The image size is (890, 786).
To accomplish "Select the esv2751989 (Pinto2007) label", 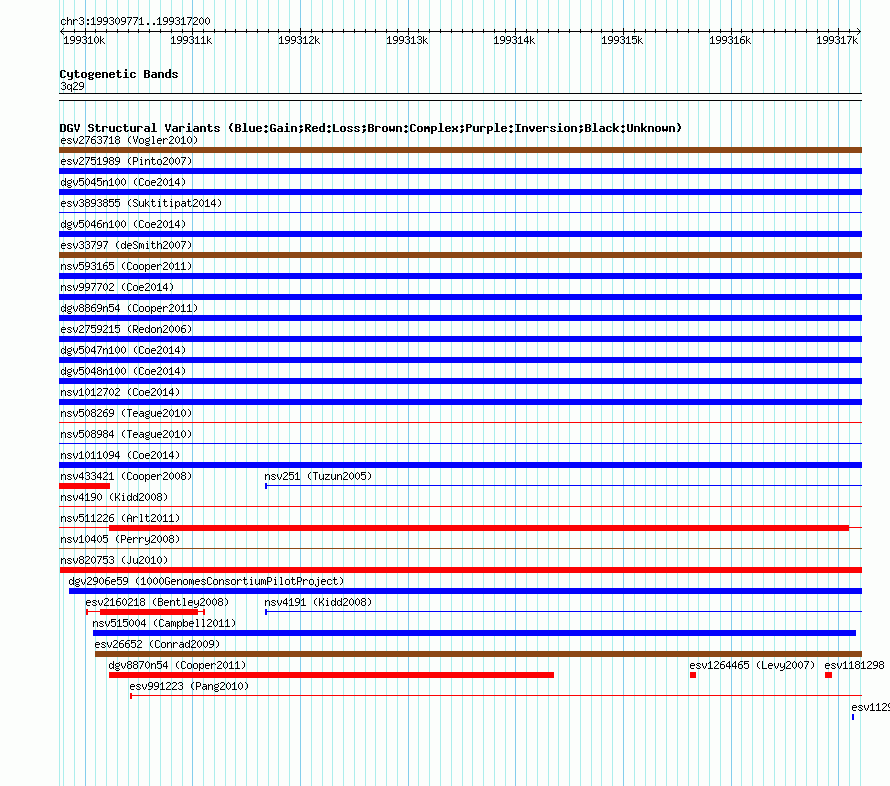I will click(126, 161).
